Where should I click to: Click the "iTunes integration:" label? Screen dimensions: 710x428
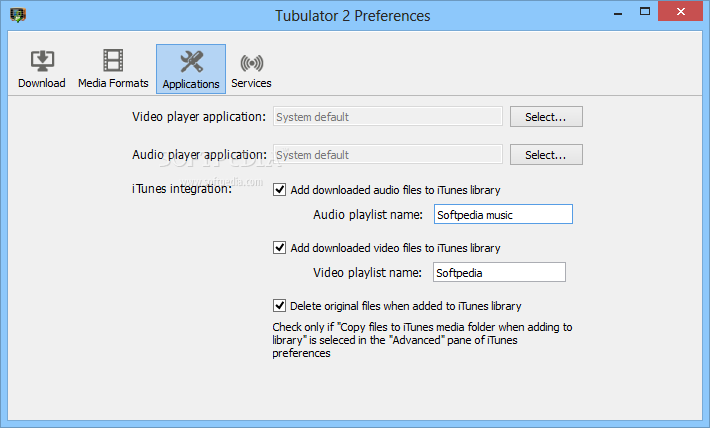pos(182,189)
